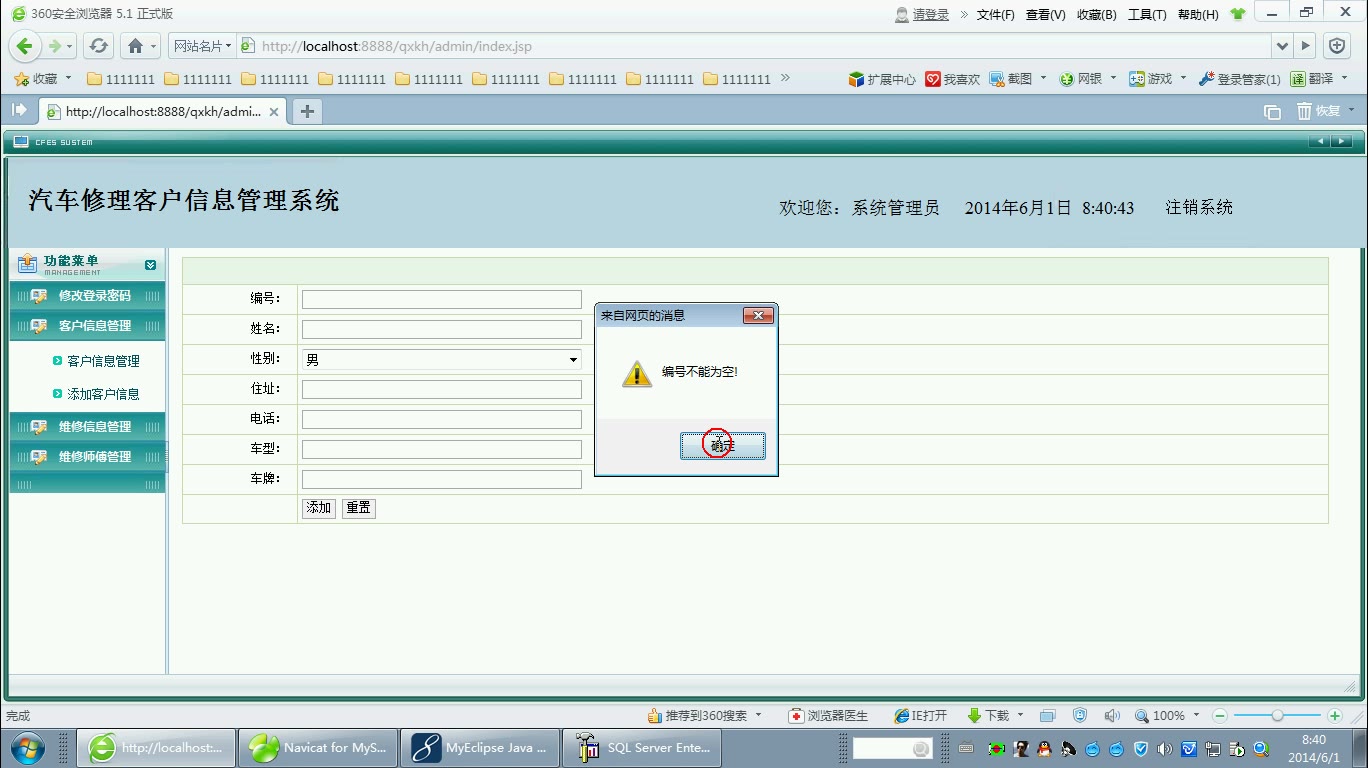1368x768 pixels.
Task: Click the 车牌 license plate input field
Action: [x=441, y=479]
